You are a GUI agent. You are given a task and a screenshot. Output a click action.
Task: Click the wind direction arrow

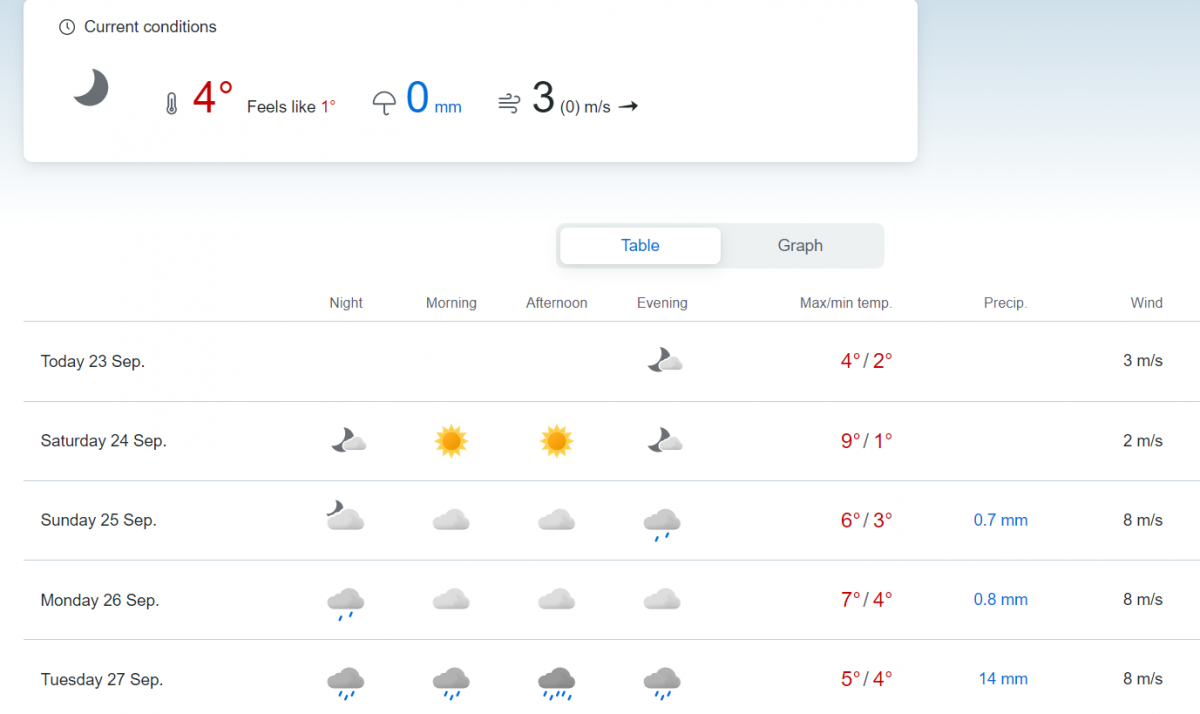click(x=628, y=106)
